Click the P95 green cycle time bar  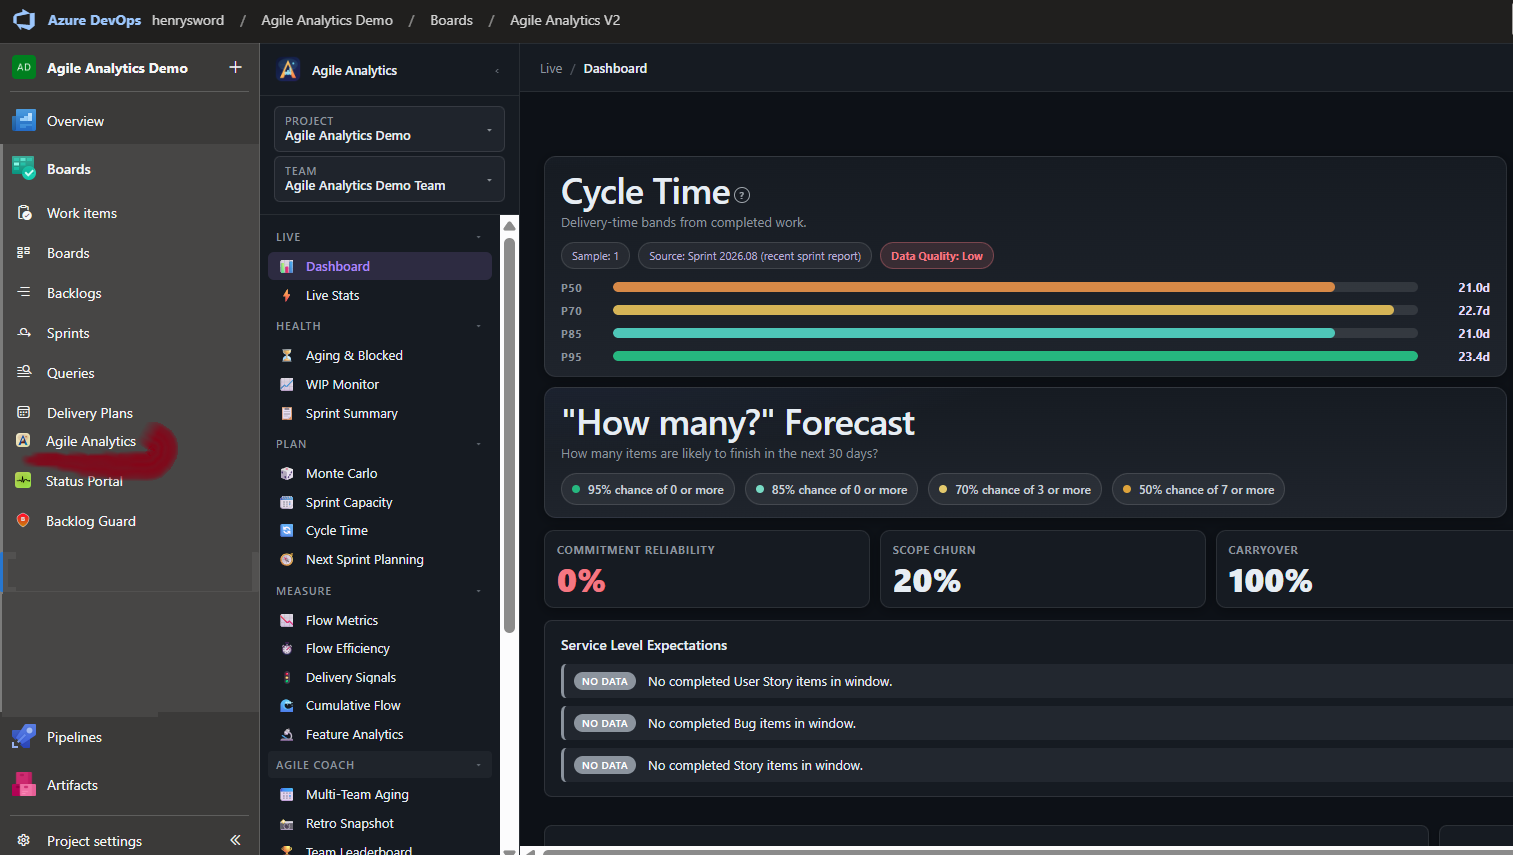coord(1015,356)
